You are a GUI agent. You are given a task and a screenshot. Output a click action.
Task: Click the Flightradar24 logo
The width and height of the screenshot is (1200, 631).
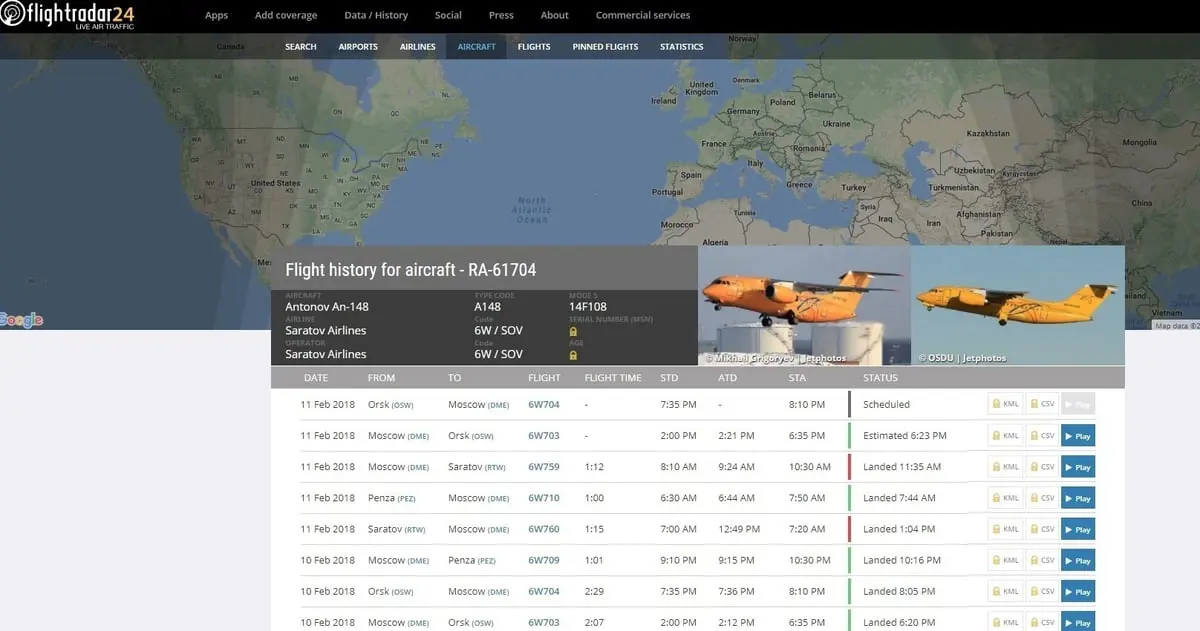point(68,15)
